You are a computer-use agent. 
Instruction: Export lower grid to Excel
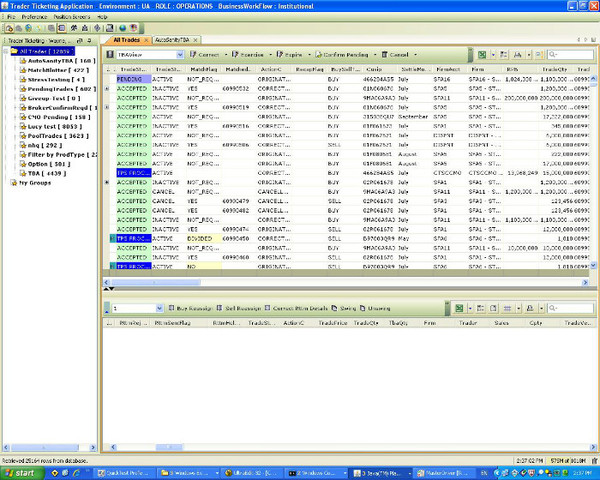pyautogui.click(x=459, y=308)
